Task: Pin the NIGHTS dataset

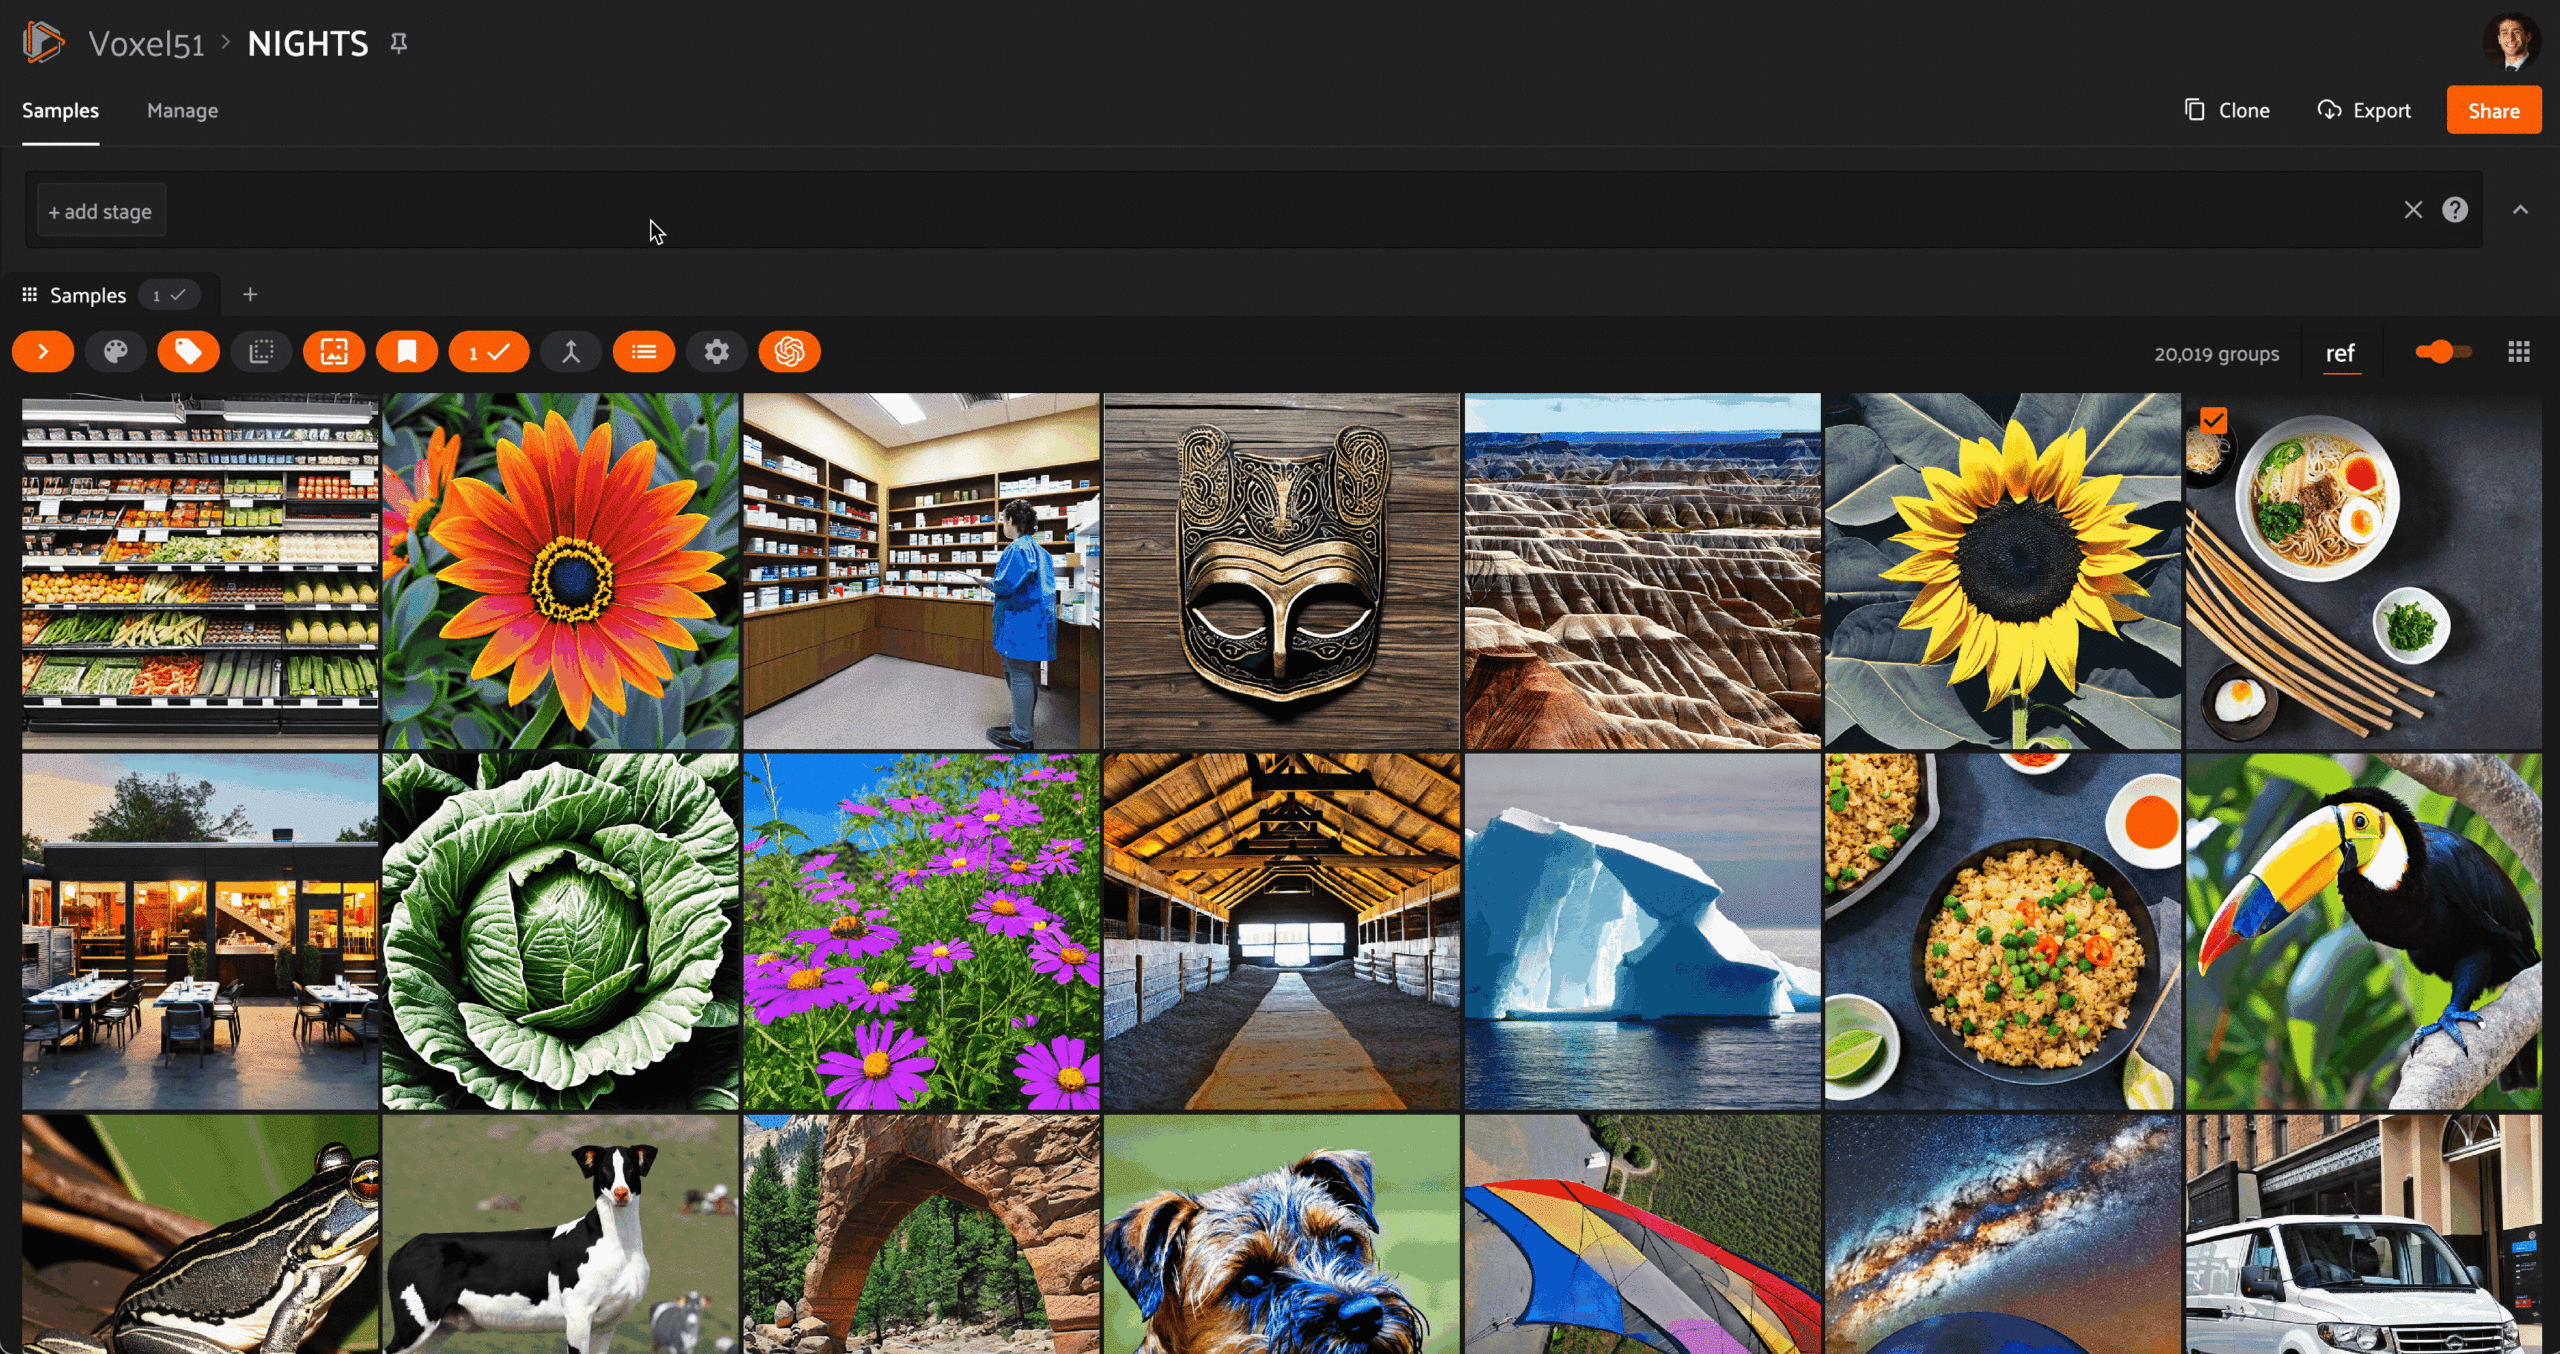Action: 399,43
